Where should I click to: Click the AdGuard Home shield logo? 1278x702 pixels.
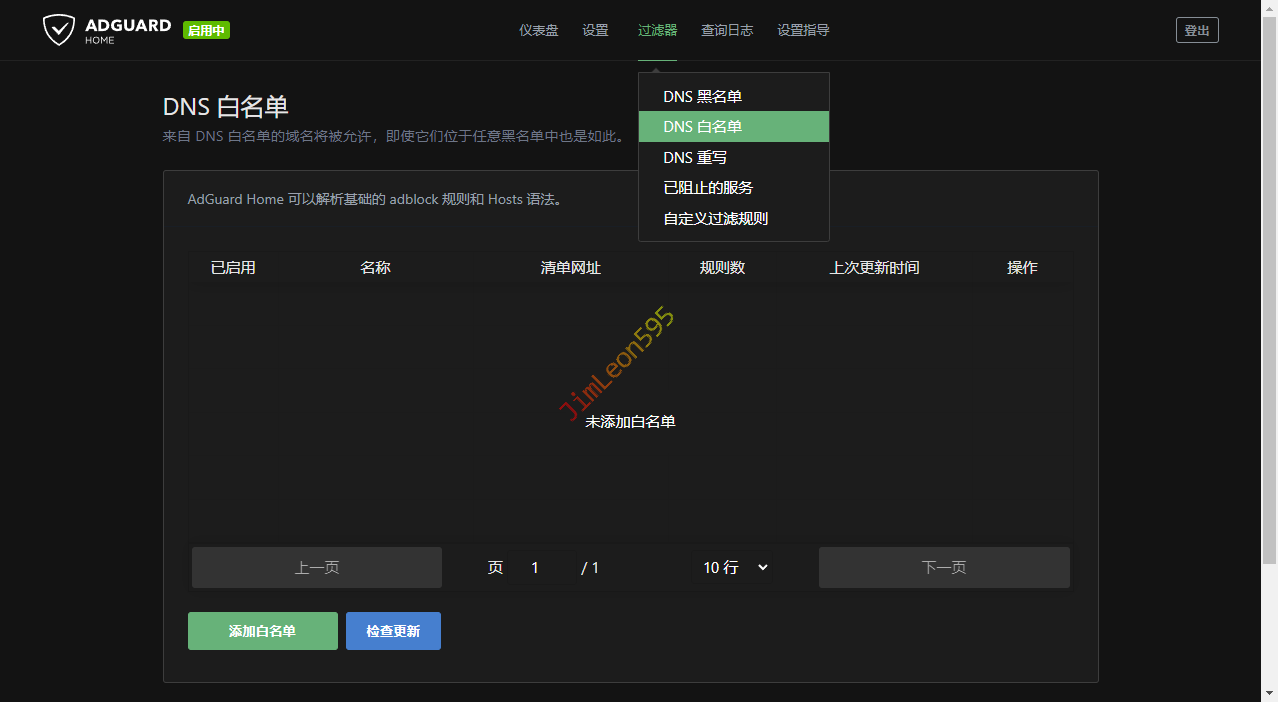click(x=59, y=30)
